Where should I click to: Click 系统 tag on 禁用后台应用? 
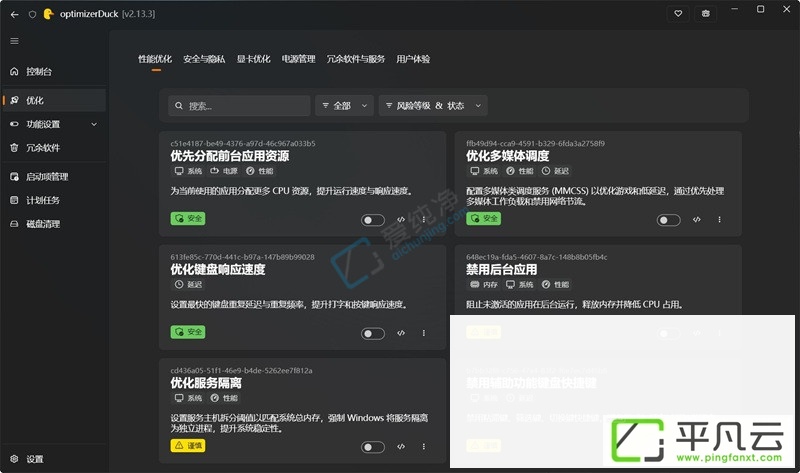[519, 284]
